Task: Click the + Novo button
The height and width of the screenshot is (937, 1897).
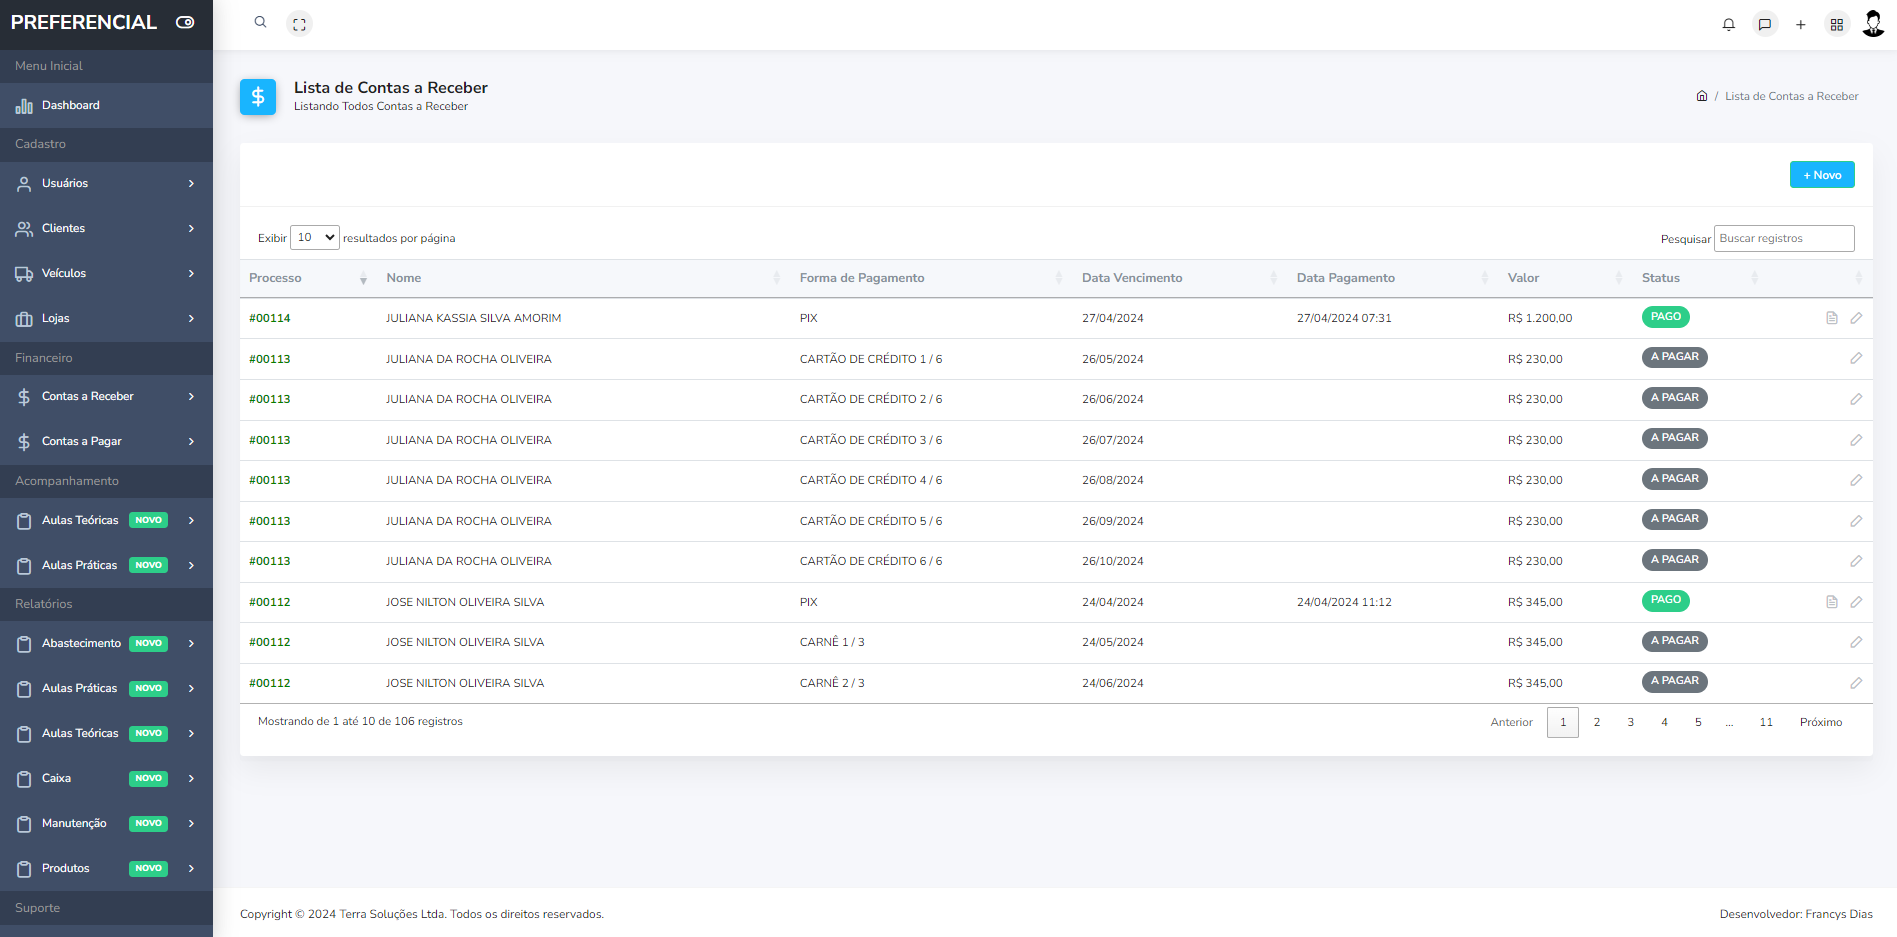Action: coord(1822,175)
